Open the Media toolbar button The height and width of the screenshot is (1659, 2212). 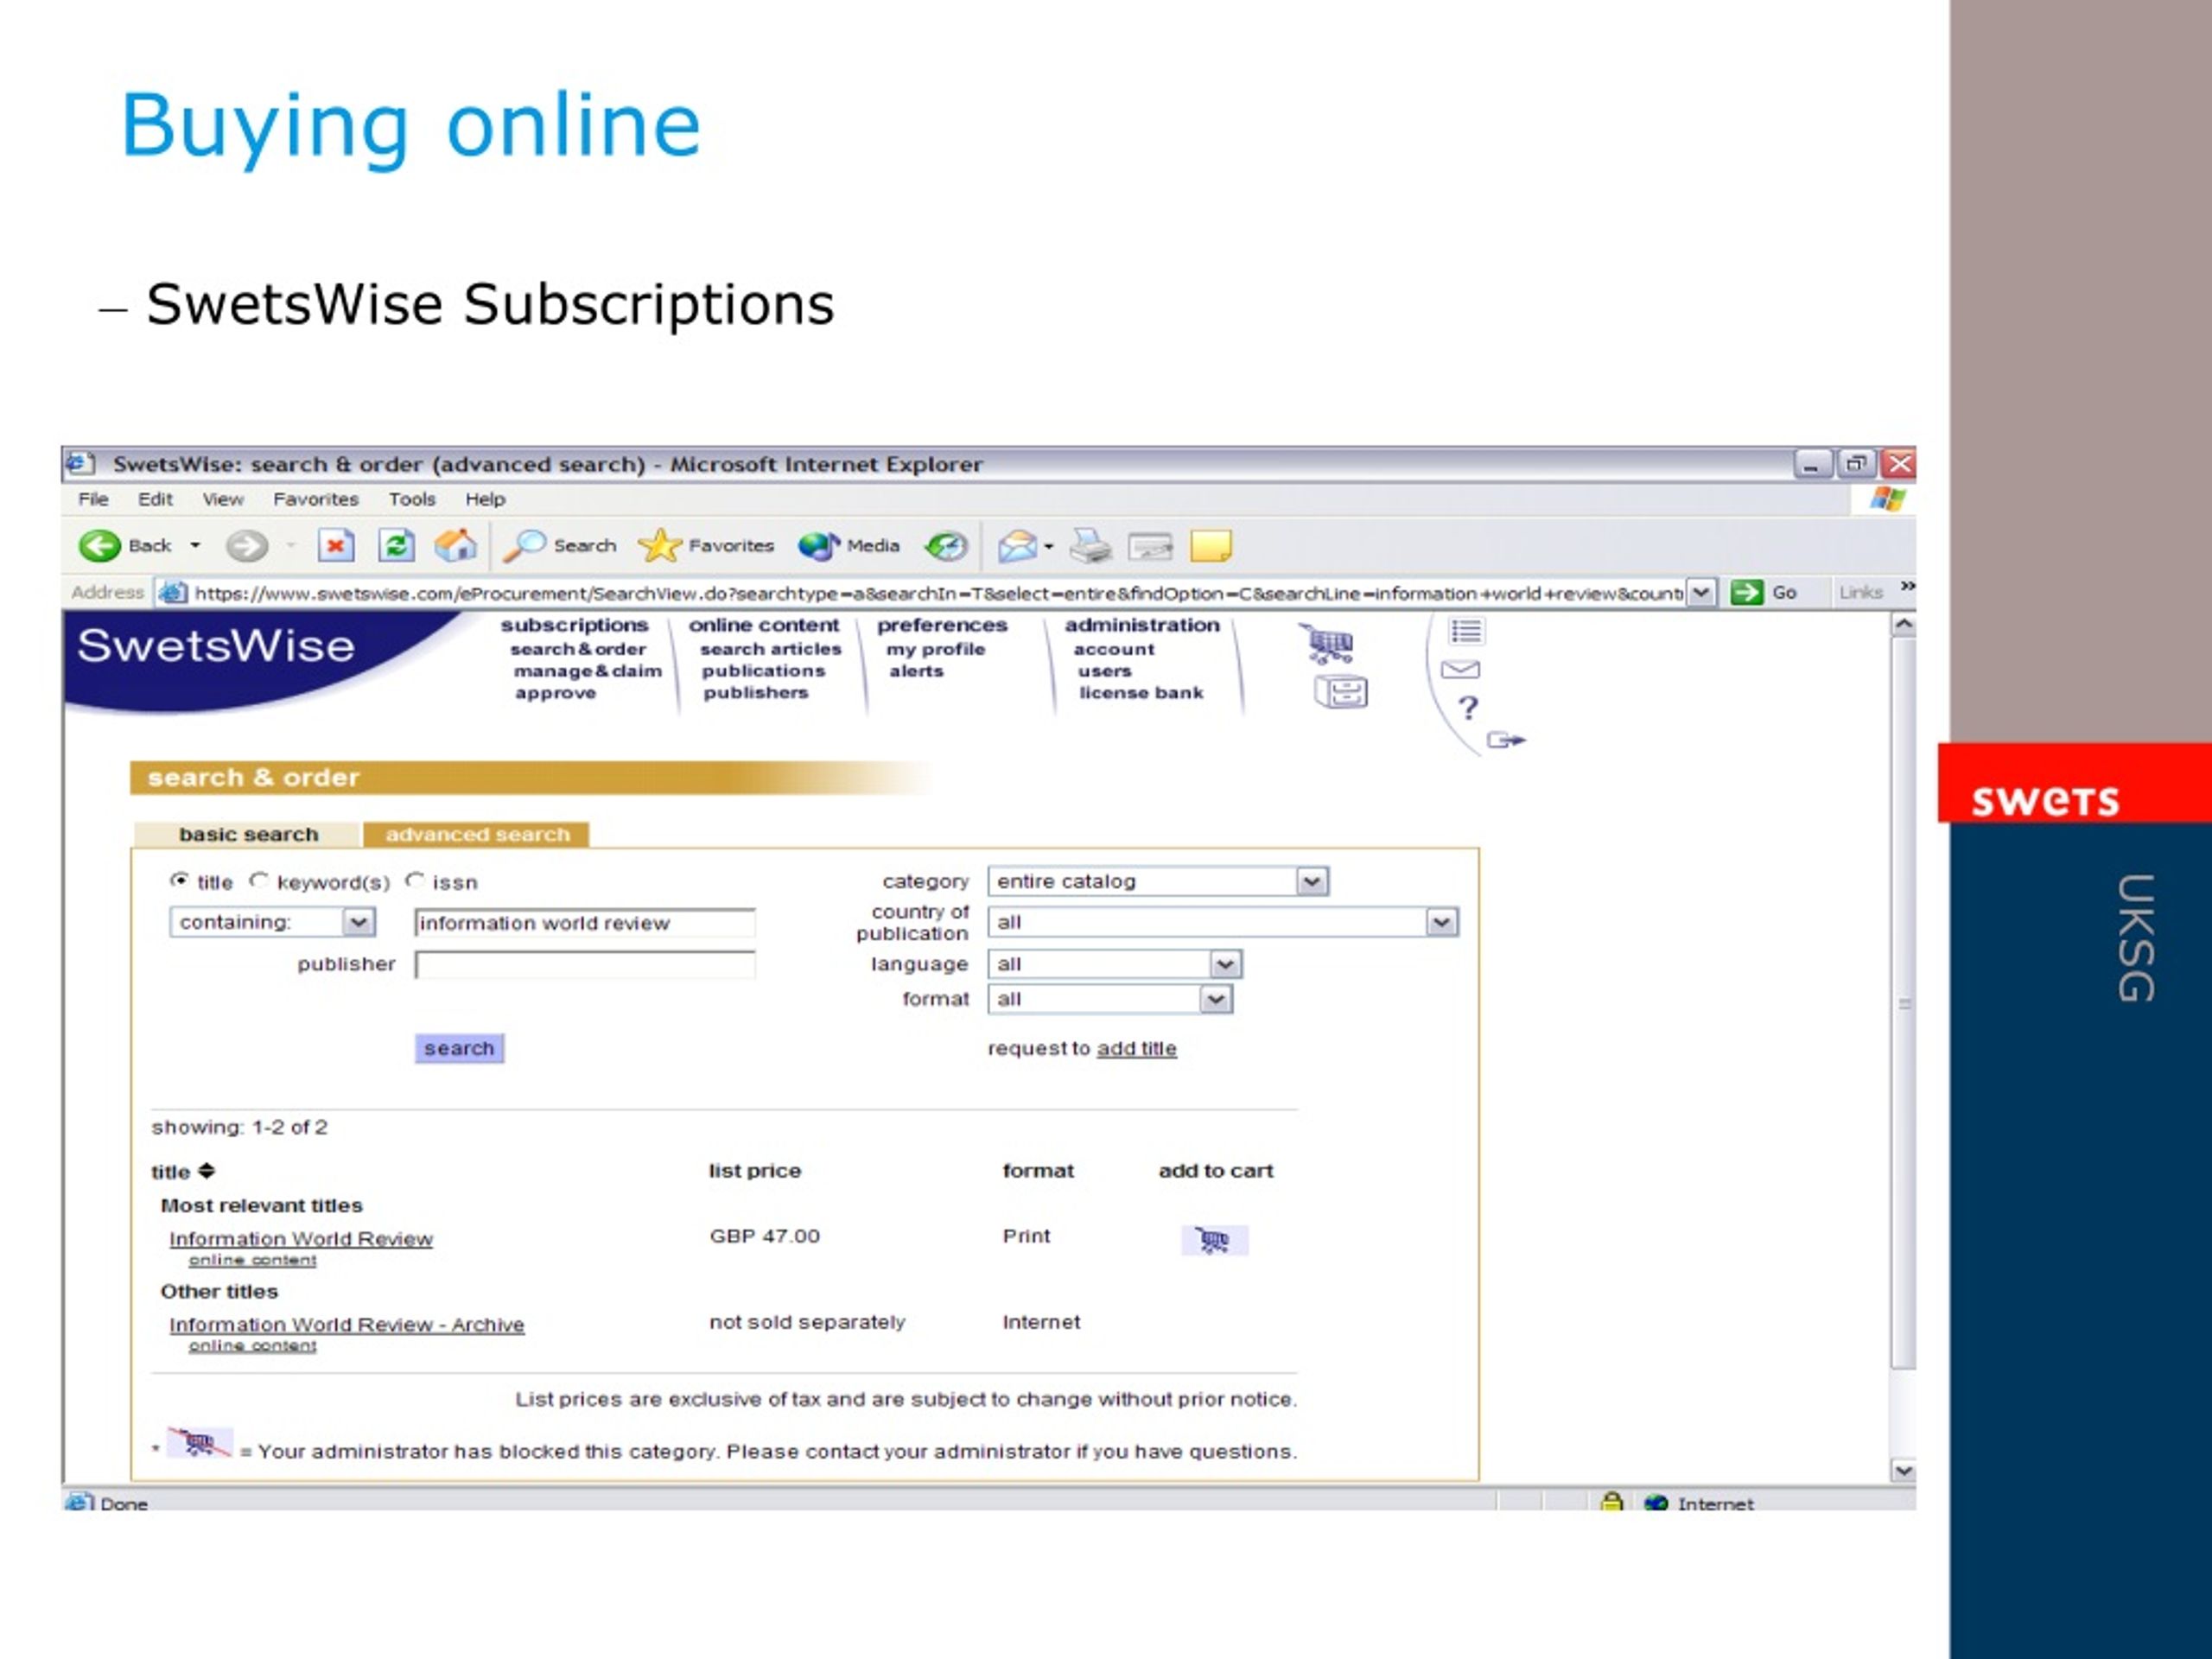point(849,545)
